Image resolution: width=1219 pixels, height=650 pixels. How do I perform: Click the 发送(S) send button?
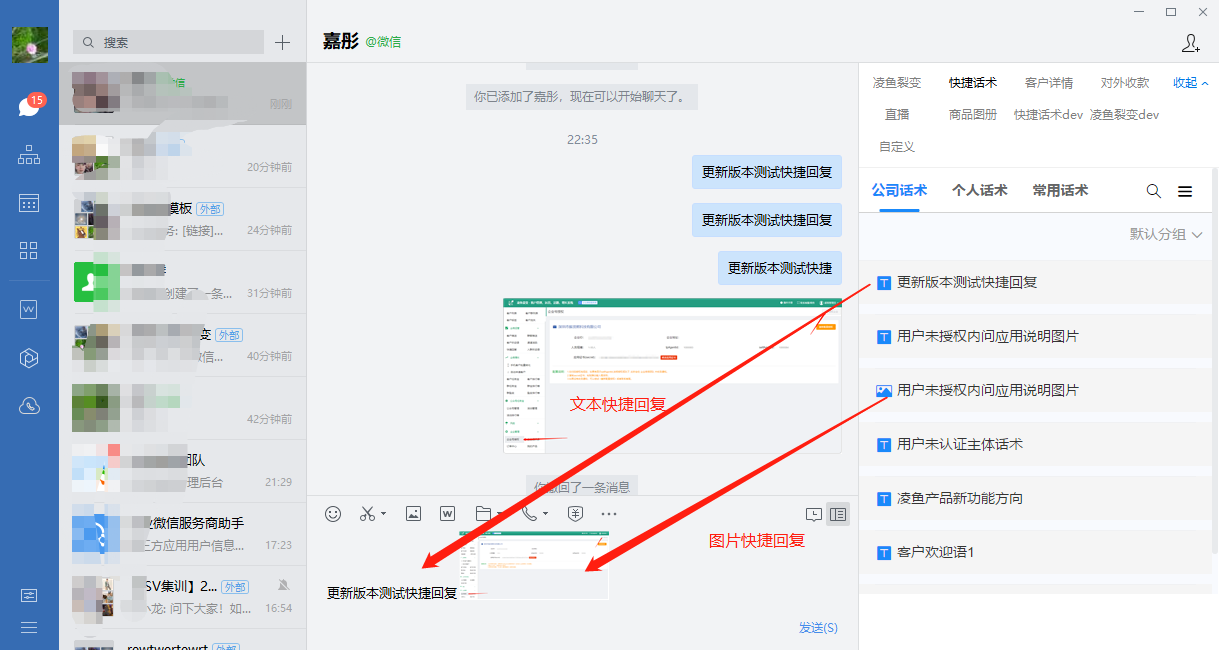pos(818,627)
